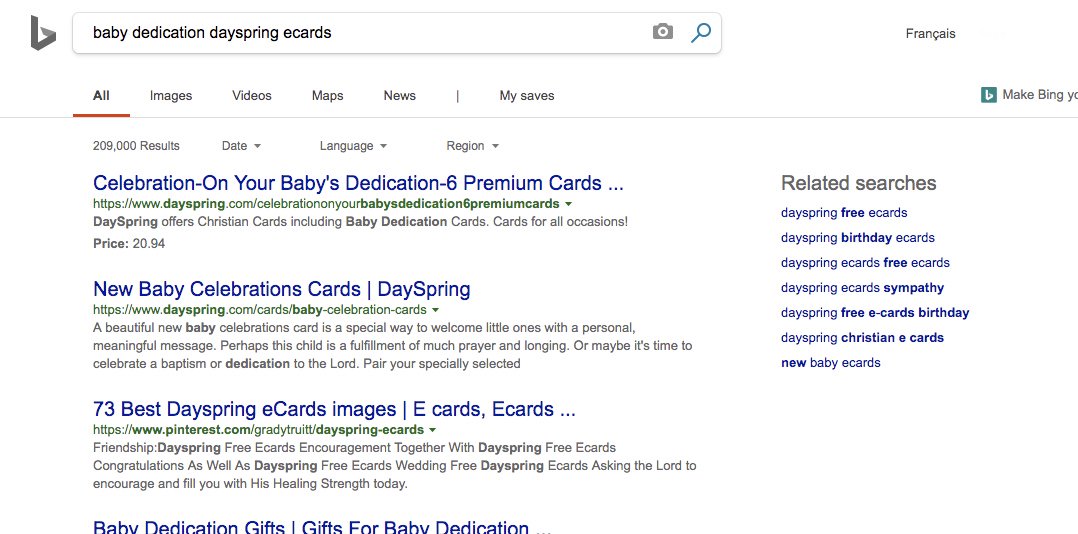Screen dimensions: 1078x534
Task: Open Celebration-On Your Baby's Dedication result
Action: point(358,183)
